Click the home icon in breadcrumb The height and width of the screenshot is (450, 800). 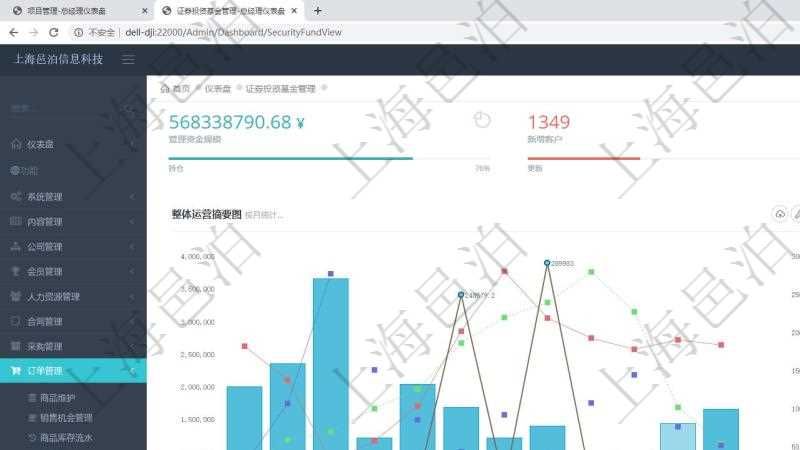[165, 89]
